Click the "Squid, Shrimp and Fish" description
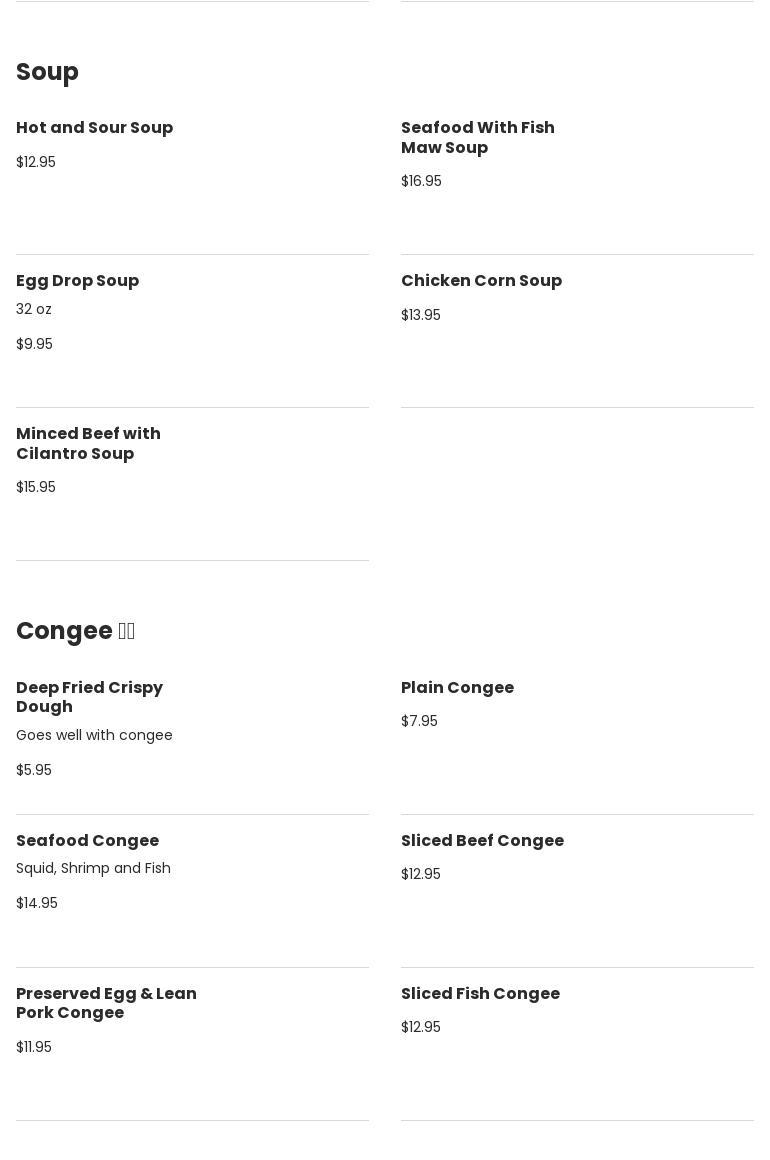 pyautogui.click(x=93, y=869)
